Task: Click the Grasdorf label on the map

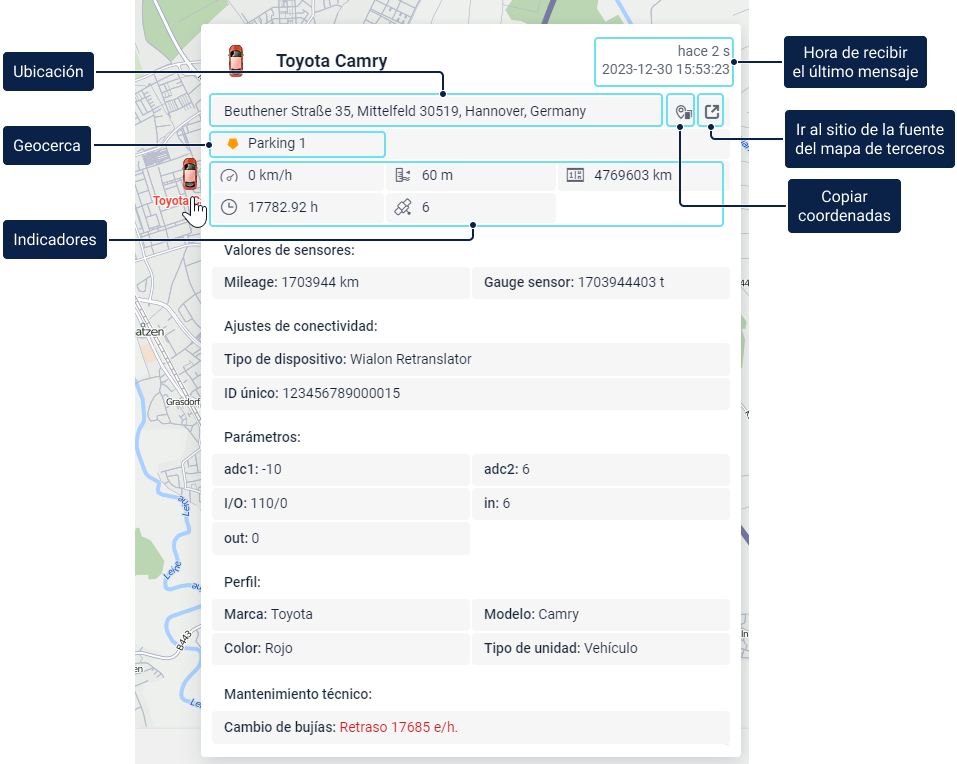Action: (182, 402)
